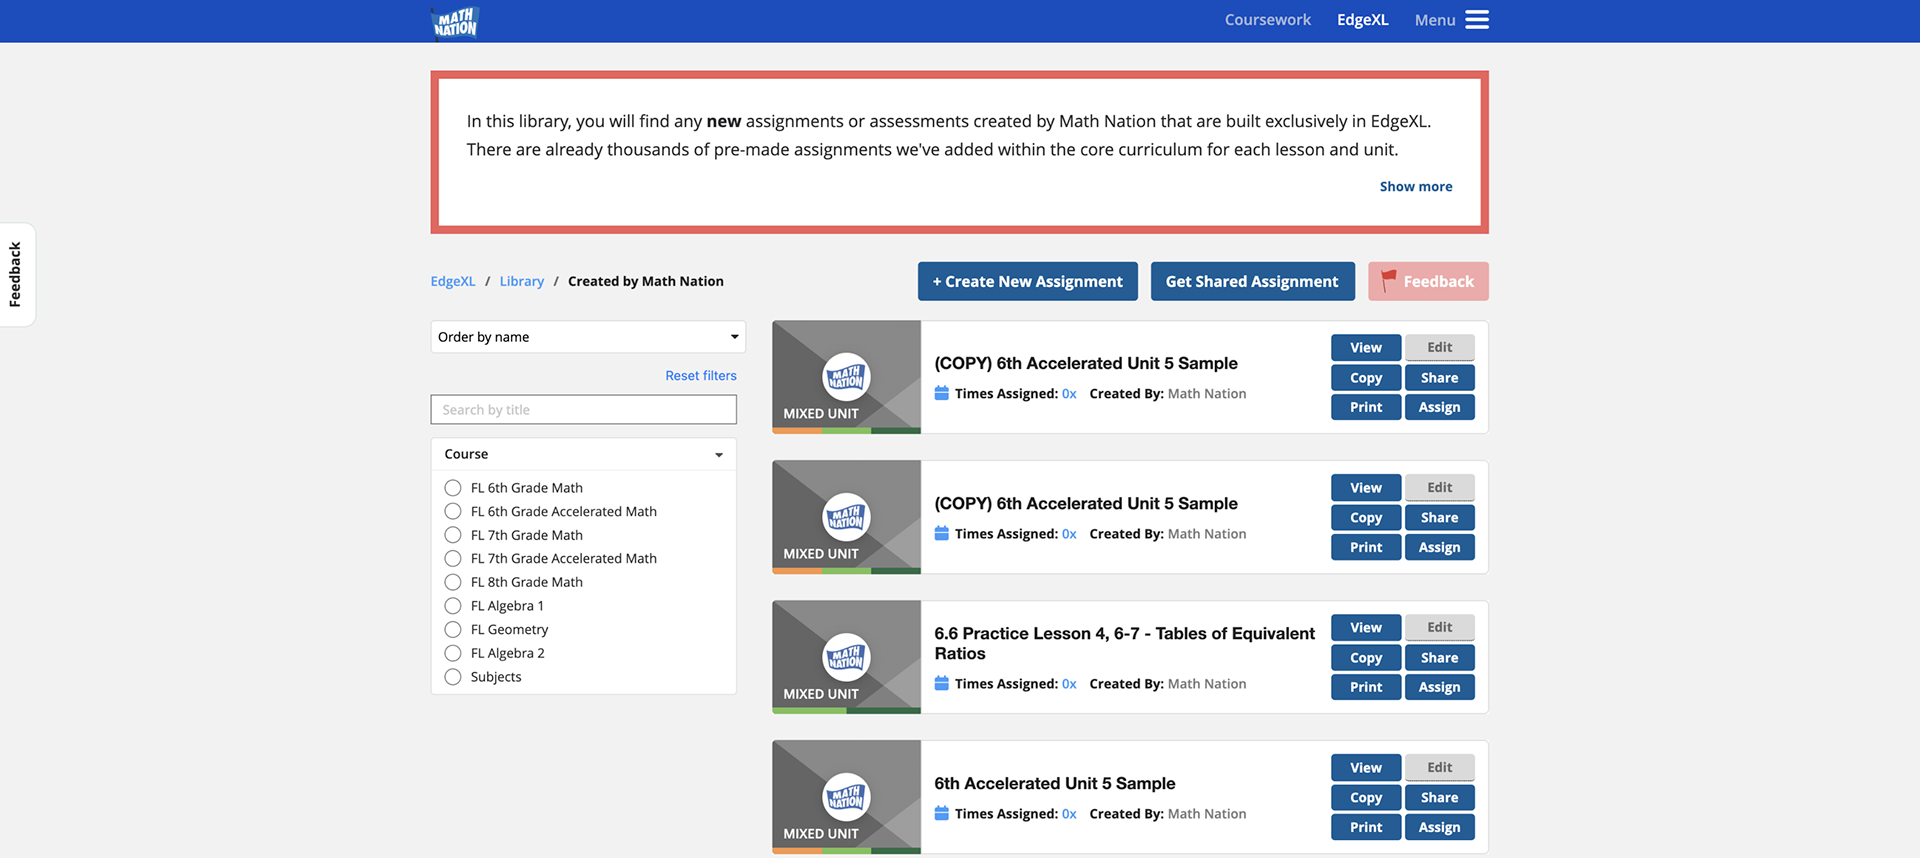The width and height of the screenshot is (1920, 858).
Task: Collapse the Course filter section
Action: [584, 454]
